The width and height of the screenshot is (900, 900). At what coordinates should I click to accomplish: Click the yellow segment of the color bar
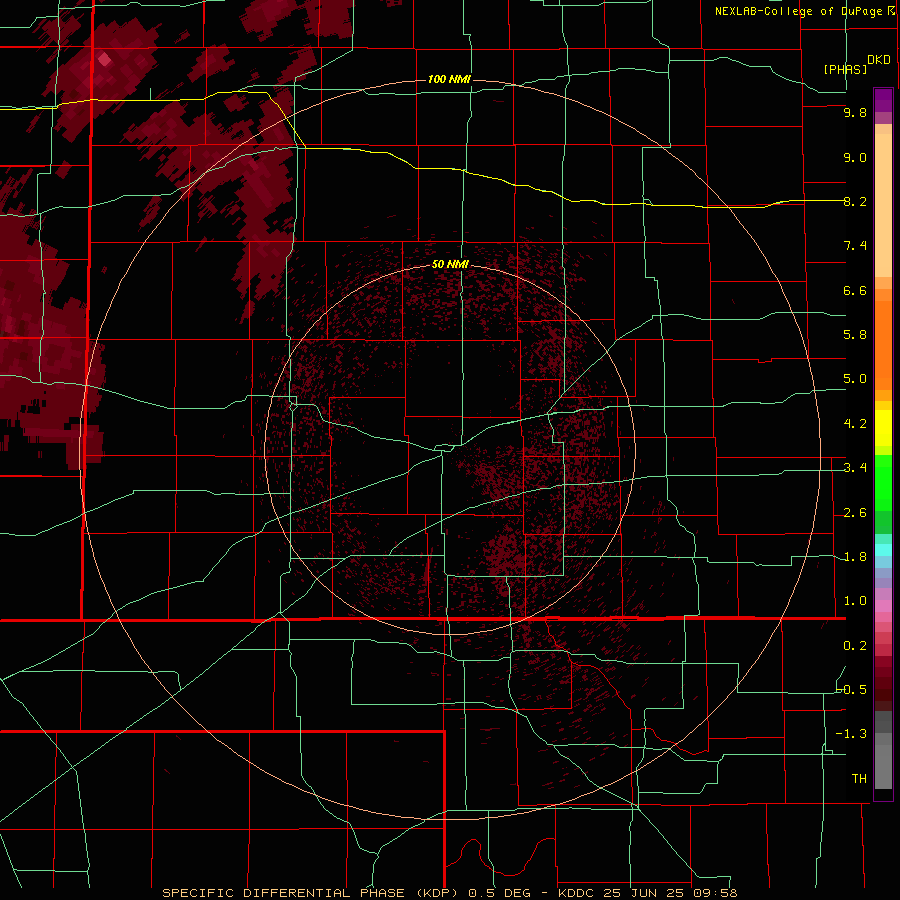[x=883, y=428]
